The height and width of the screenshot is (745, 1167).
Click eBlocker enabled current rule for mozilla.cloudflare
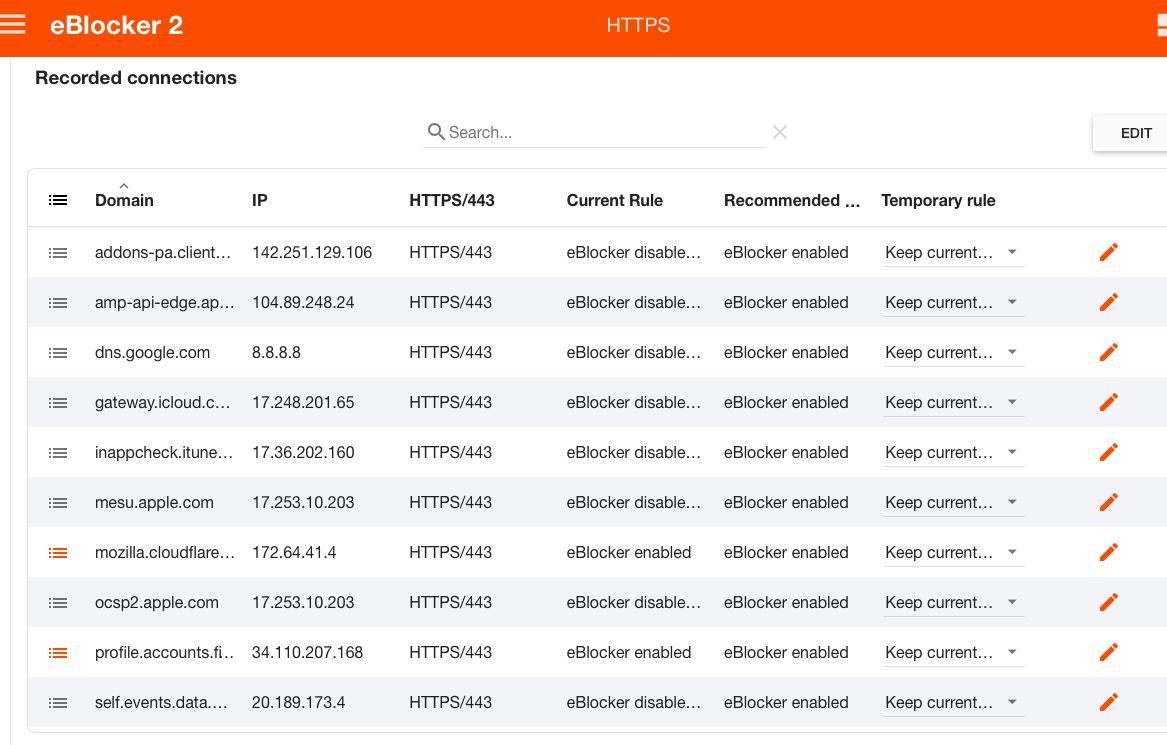629,552
